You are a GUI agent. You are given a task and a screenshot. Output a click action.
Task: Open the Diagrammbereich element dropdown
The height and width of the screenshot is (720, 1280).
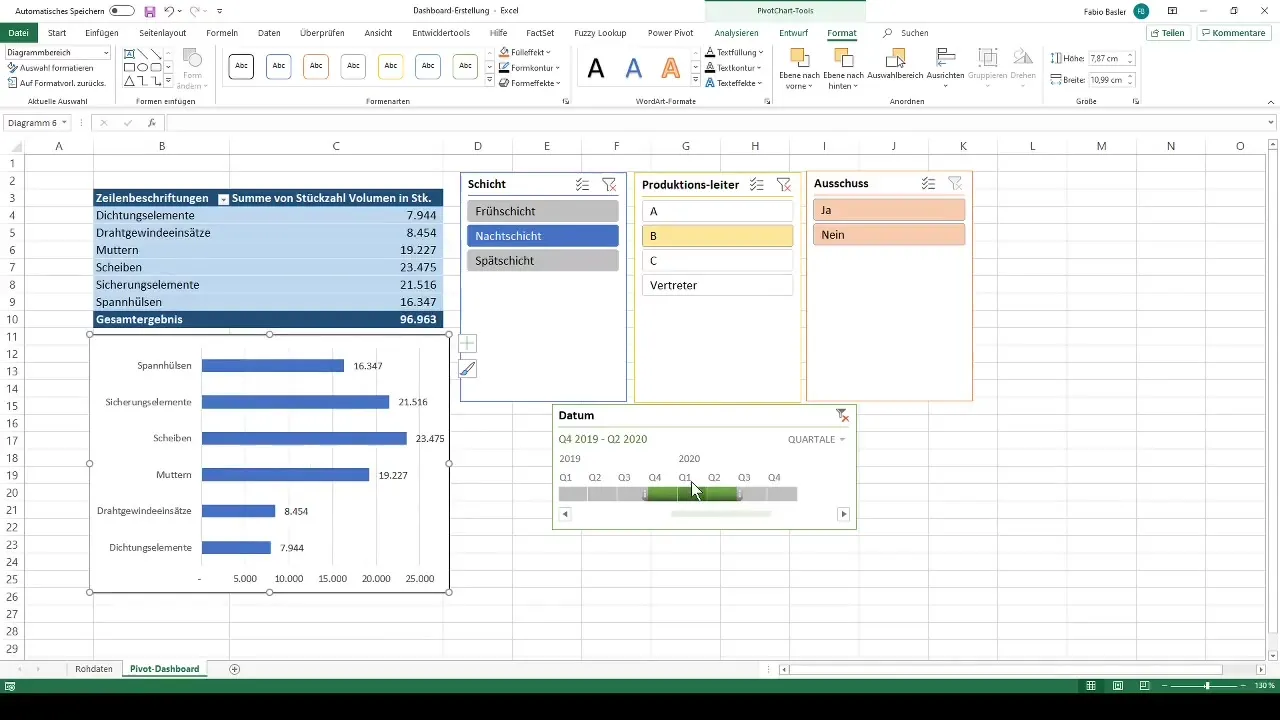105,52
